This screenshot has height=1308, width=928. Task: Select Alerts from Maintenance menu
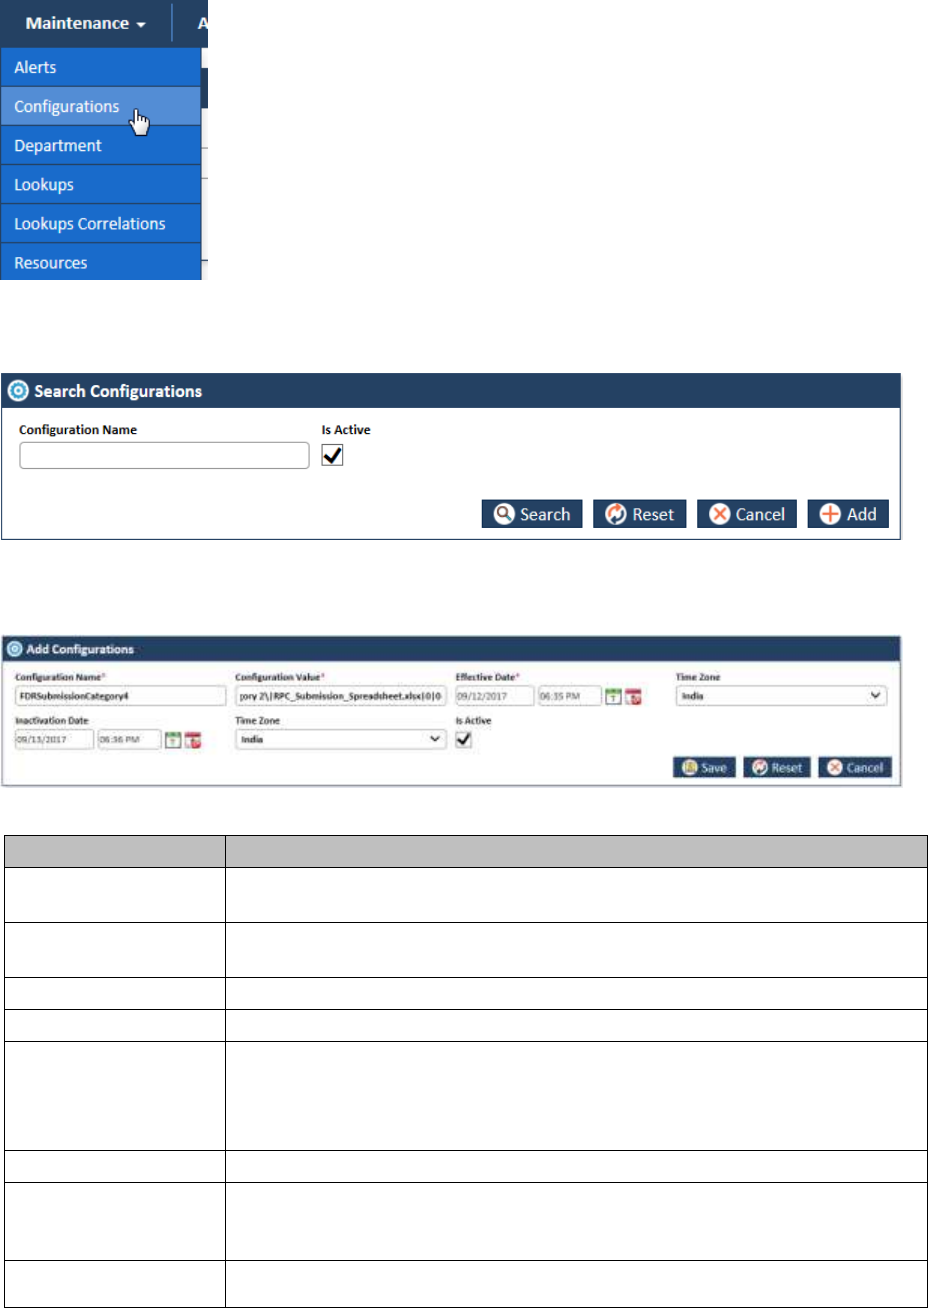(100, 68)
